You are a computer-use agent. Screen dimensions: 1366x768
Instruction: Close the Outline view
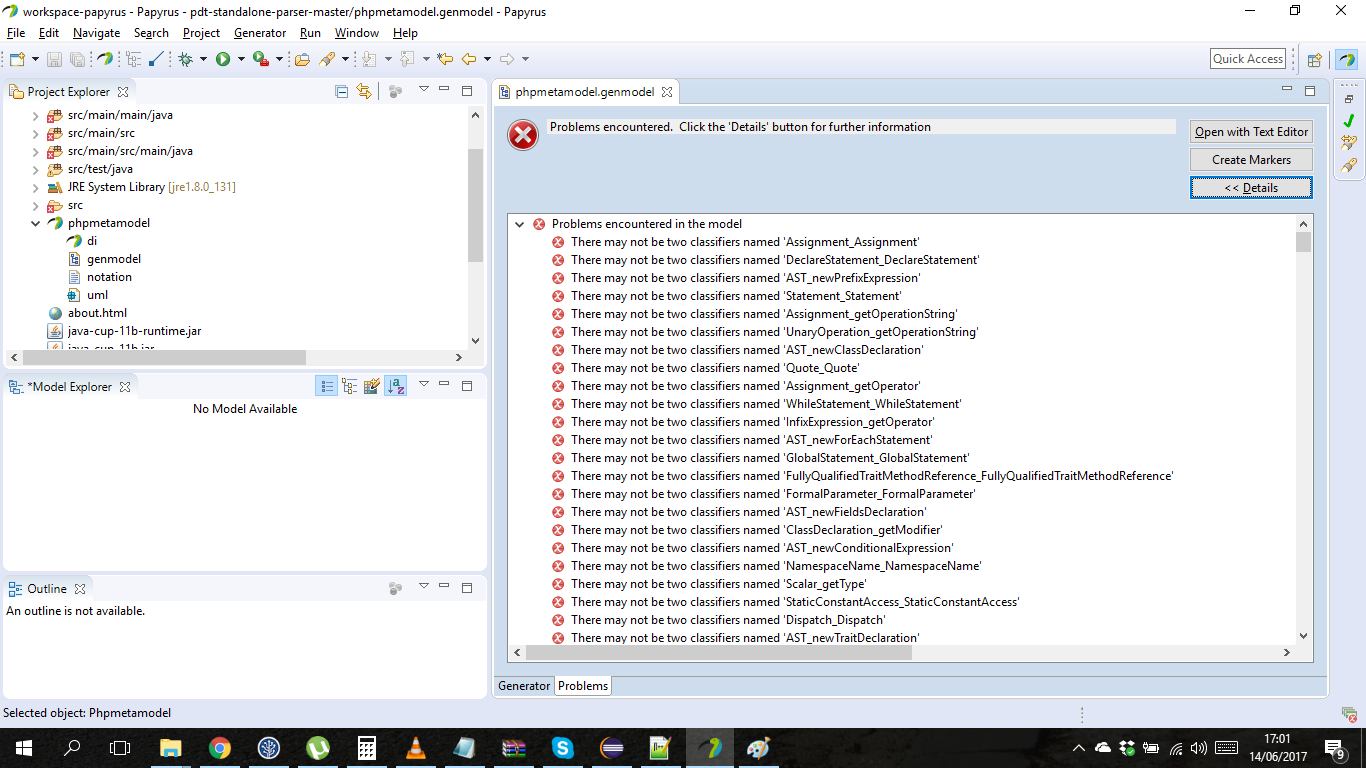(80, 589)
